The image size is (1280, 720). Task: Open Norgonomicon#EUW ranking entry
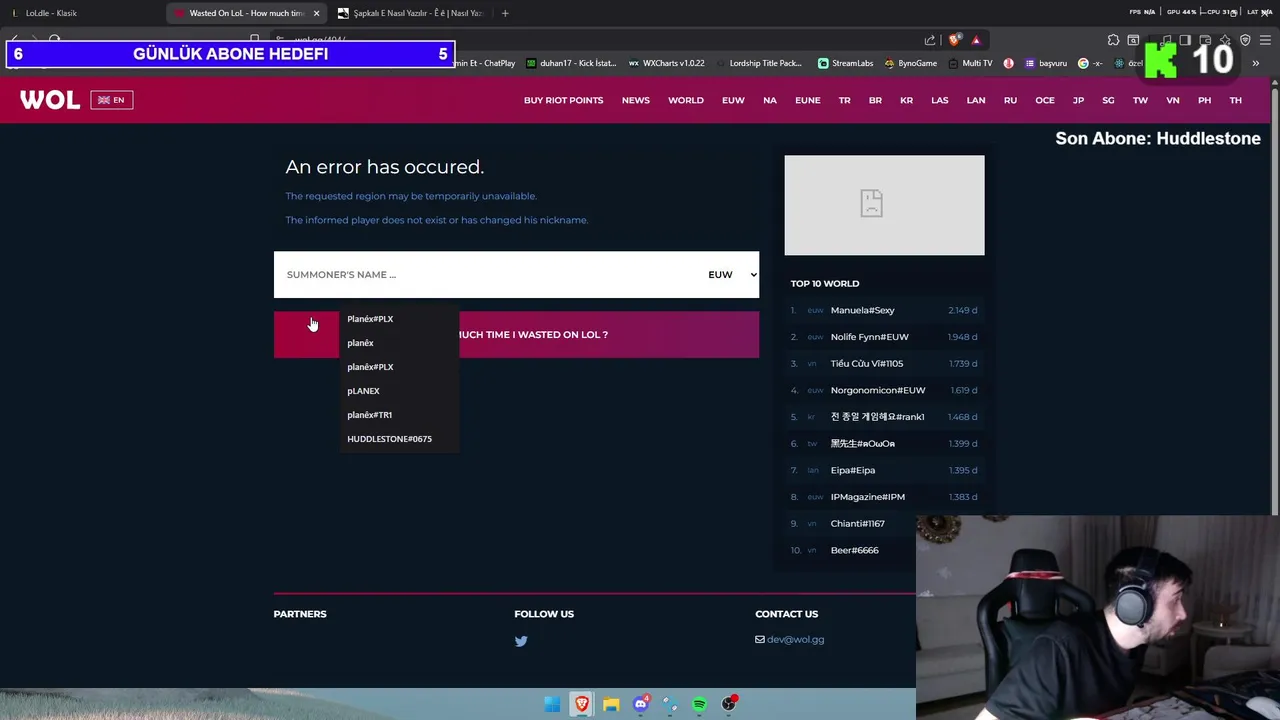point(877,390)
